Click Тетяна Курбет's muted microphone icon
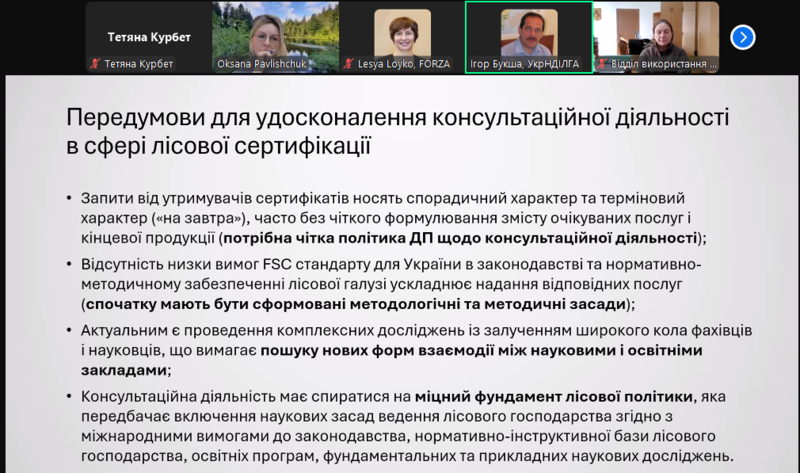This screenshot has height=473, width=800. [96, 64]
